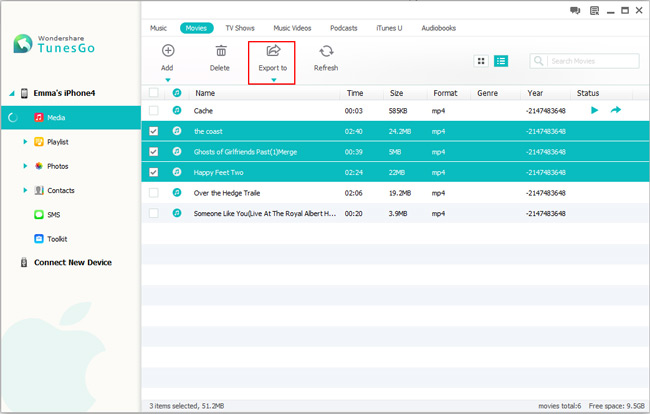This screenshot has width=650, height=414.
Task: Click the Delete trash icon
Action: coord(221,51)
